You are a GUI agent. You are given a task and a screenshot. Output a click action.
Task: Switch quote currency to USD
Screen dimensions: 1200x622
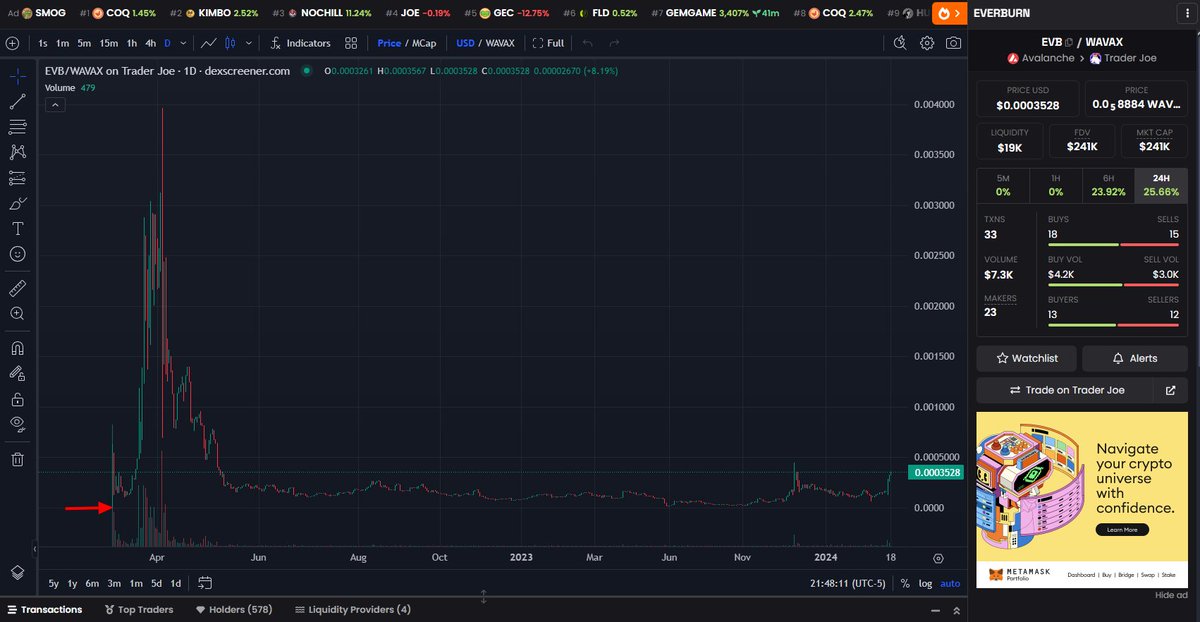click(465, 43)
